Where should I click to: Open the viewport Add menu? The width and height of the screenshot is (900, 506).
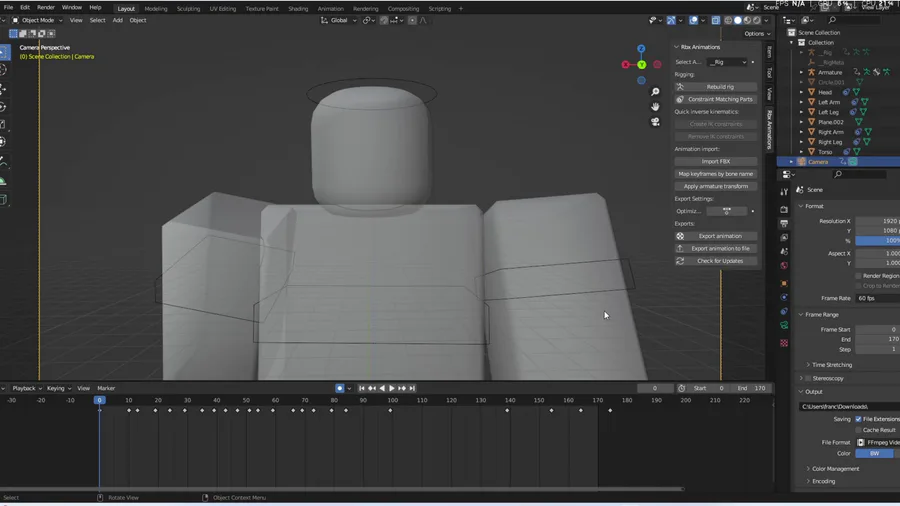point(117,20)
